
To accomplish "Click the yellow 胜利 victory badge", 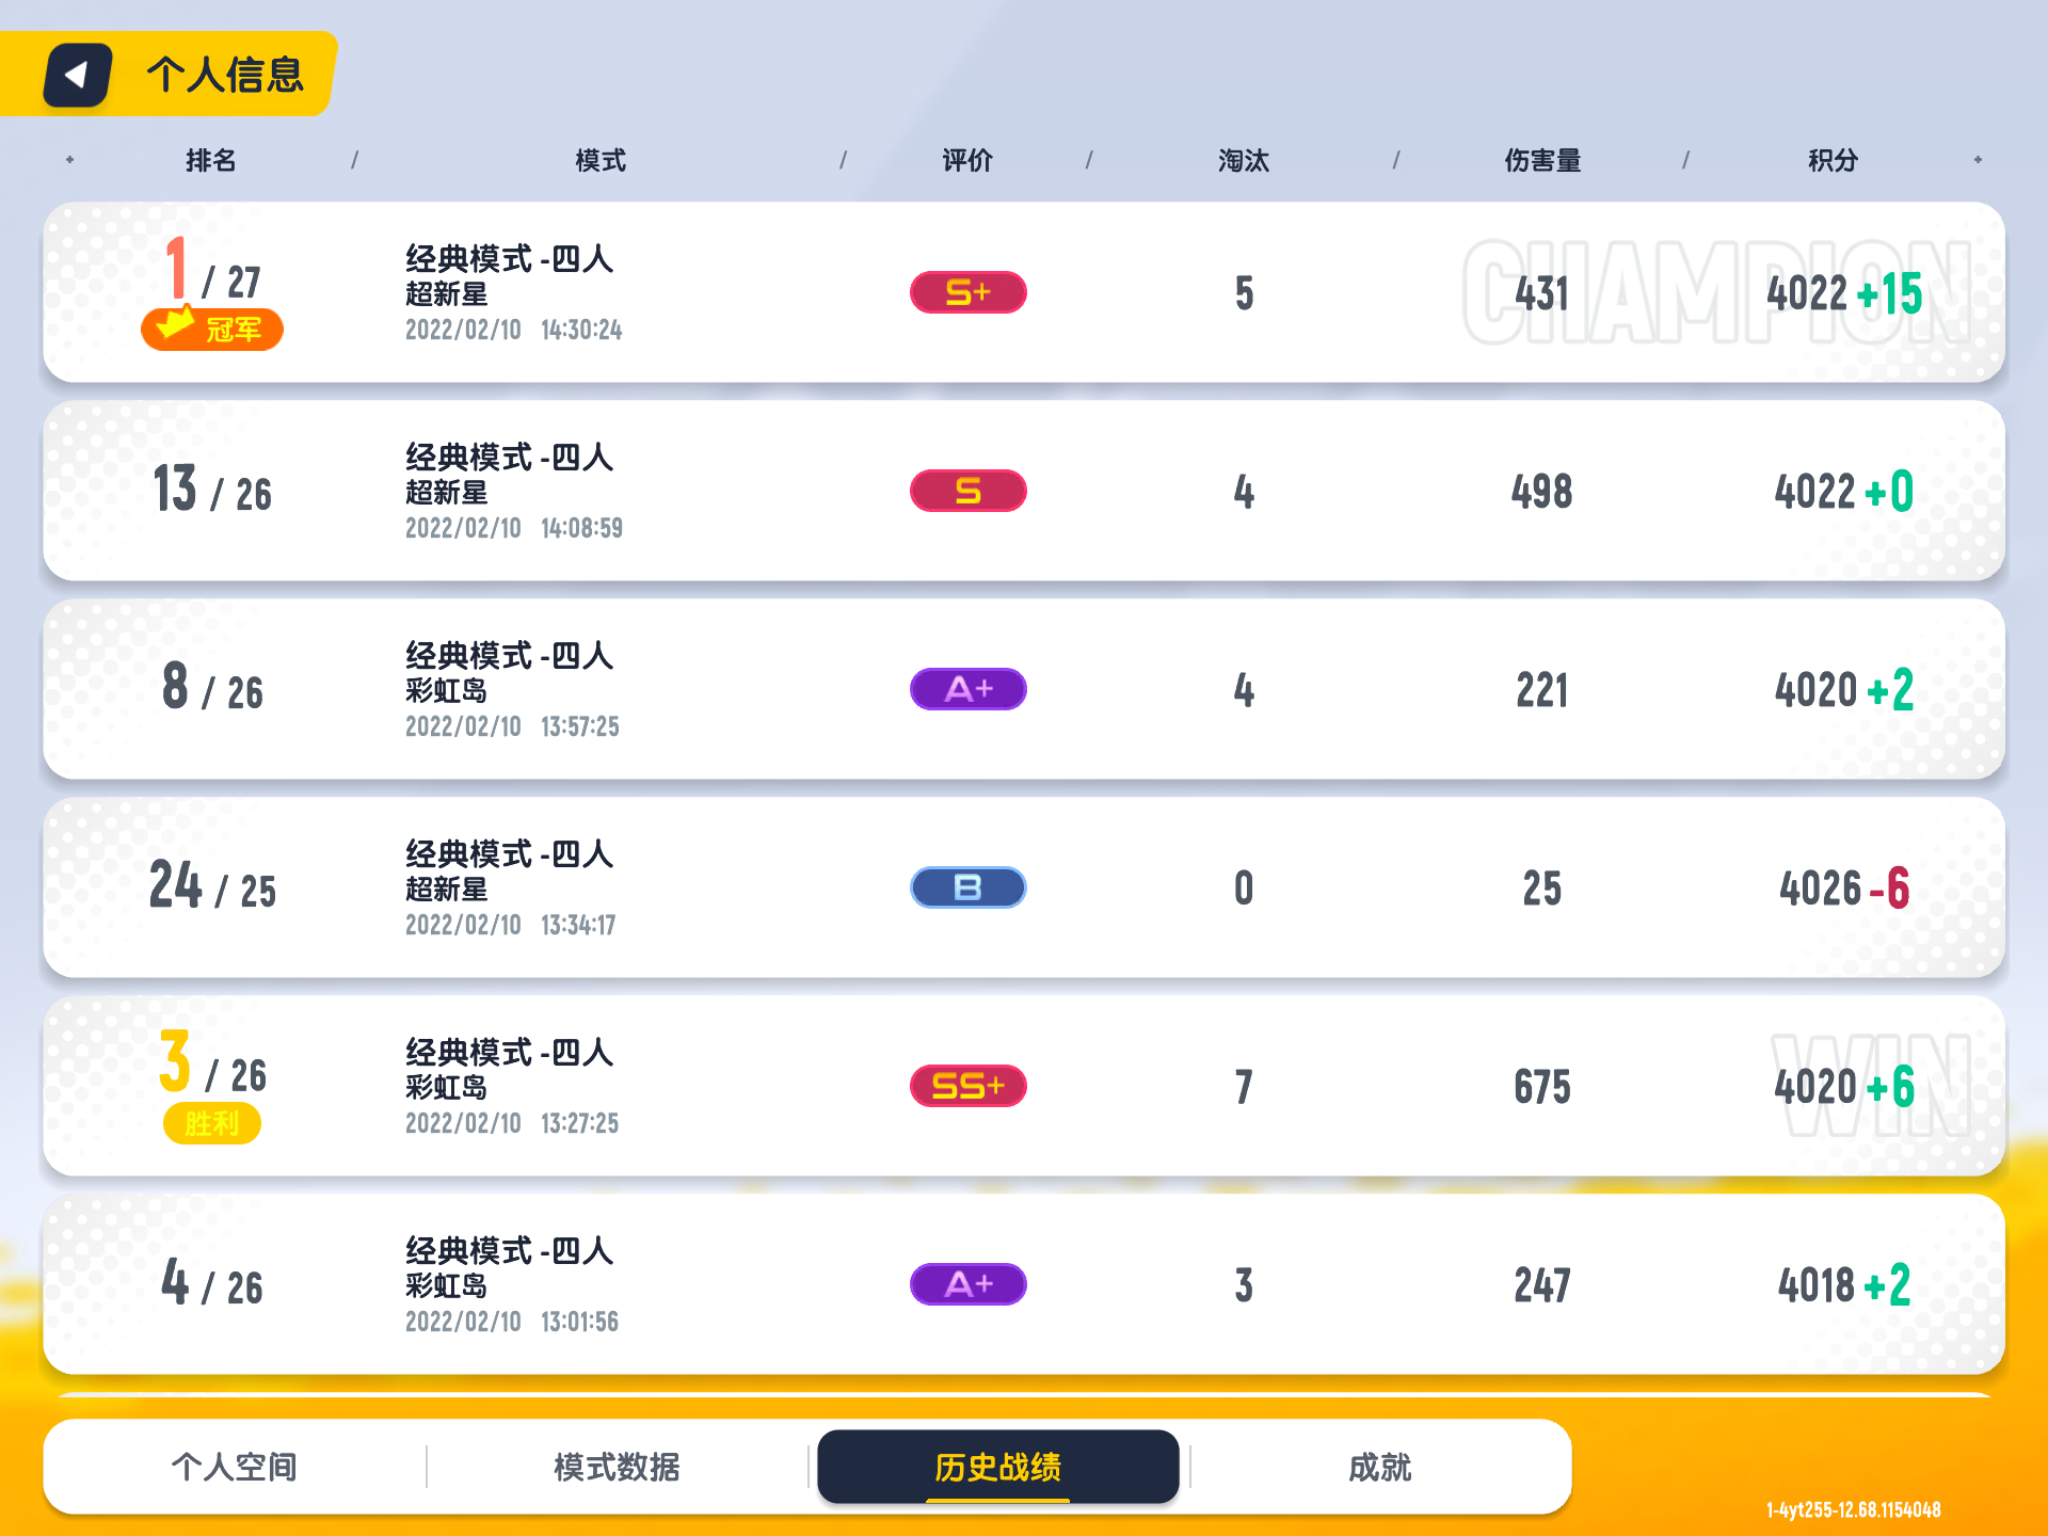I will 212,1124.
